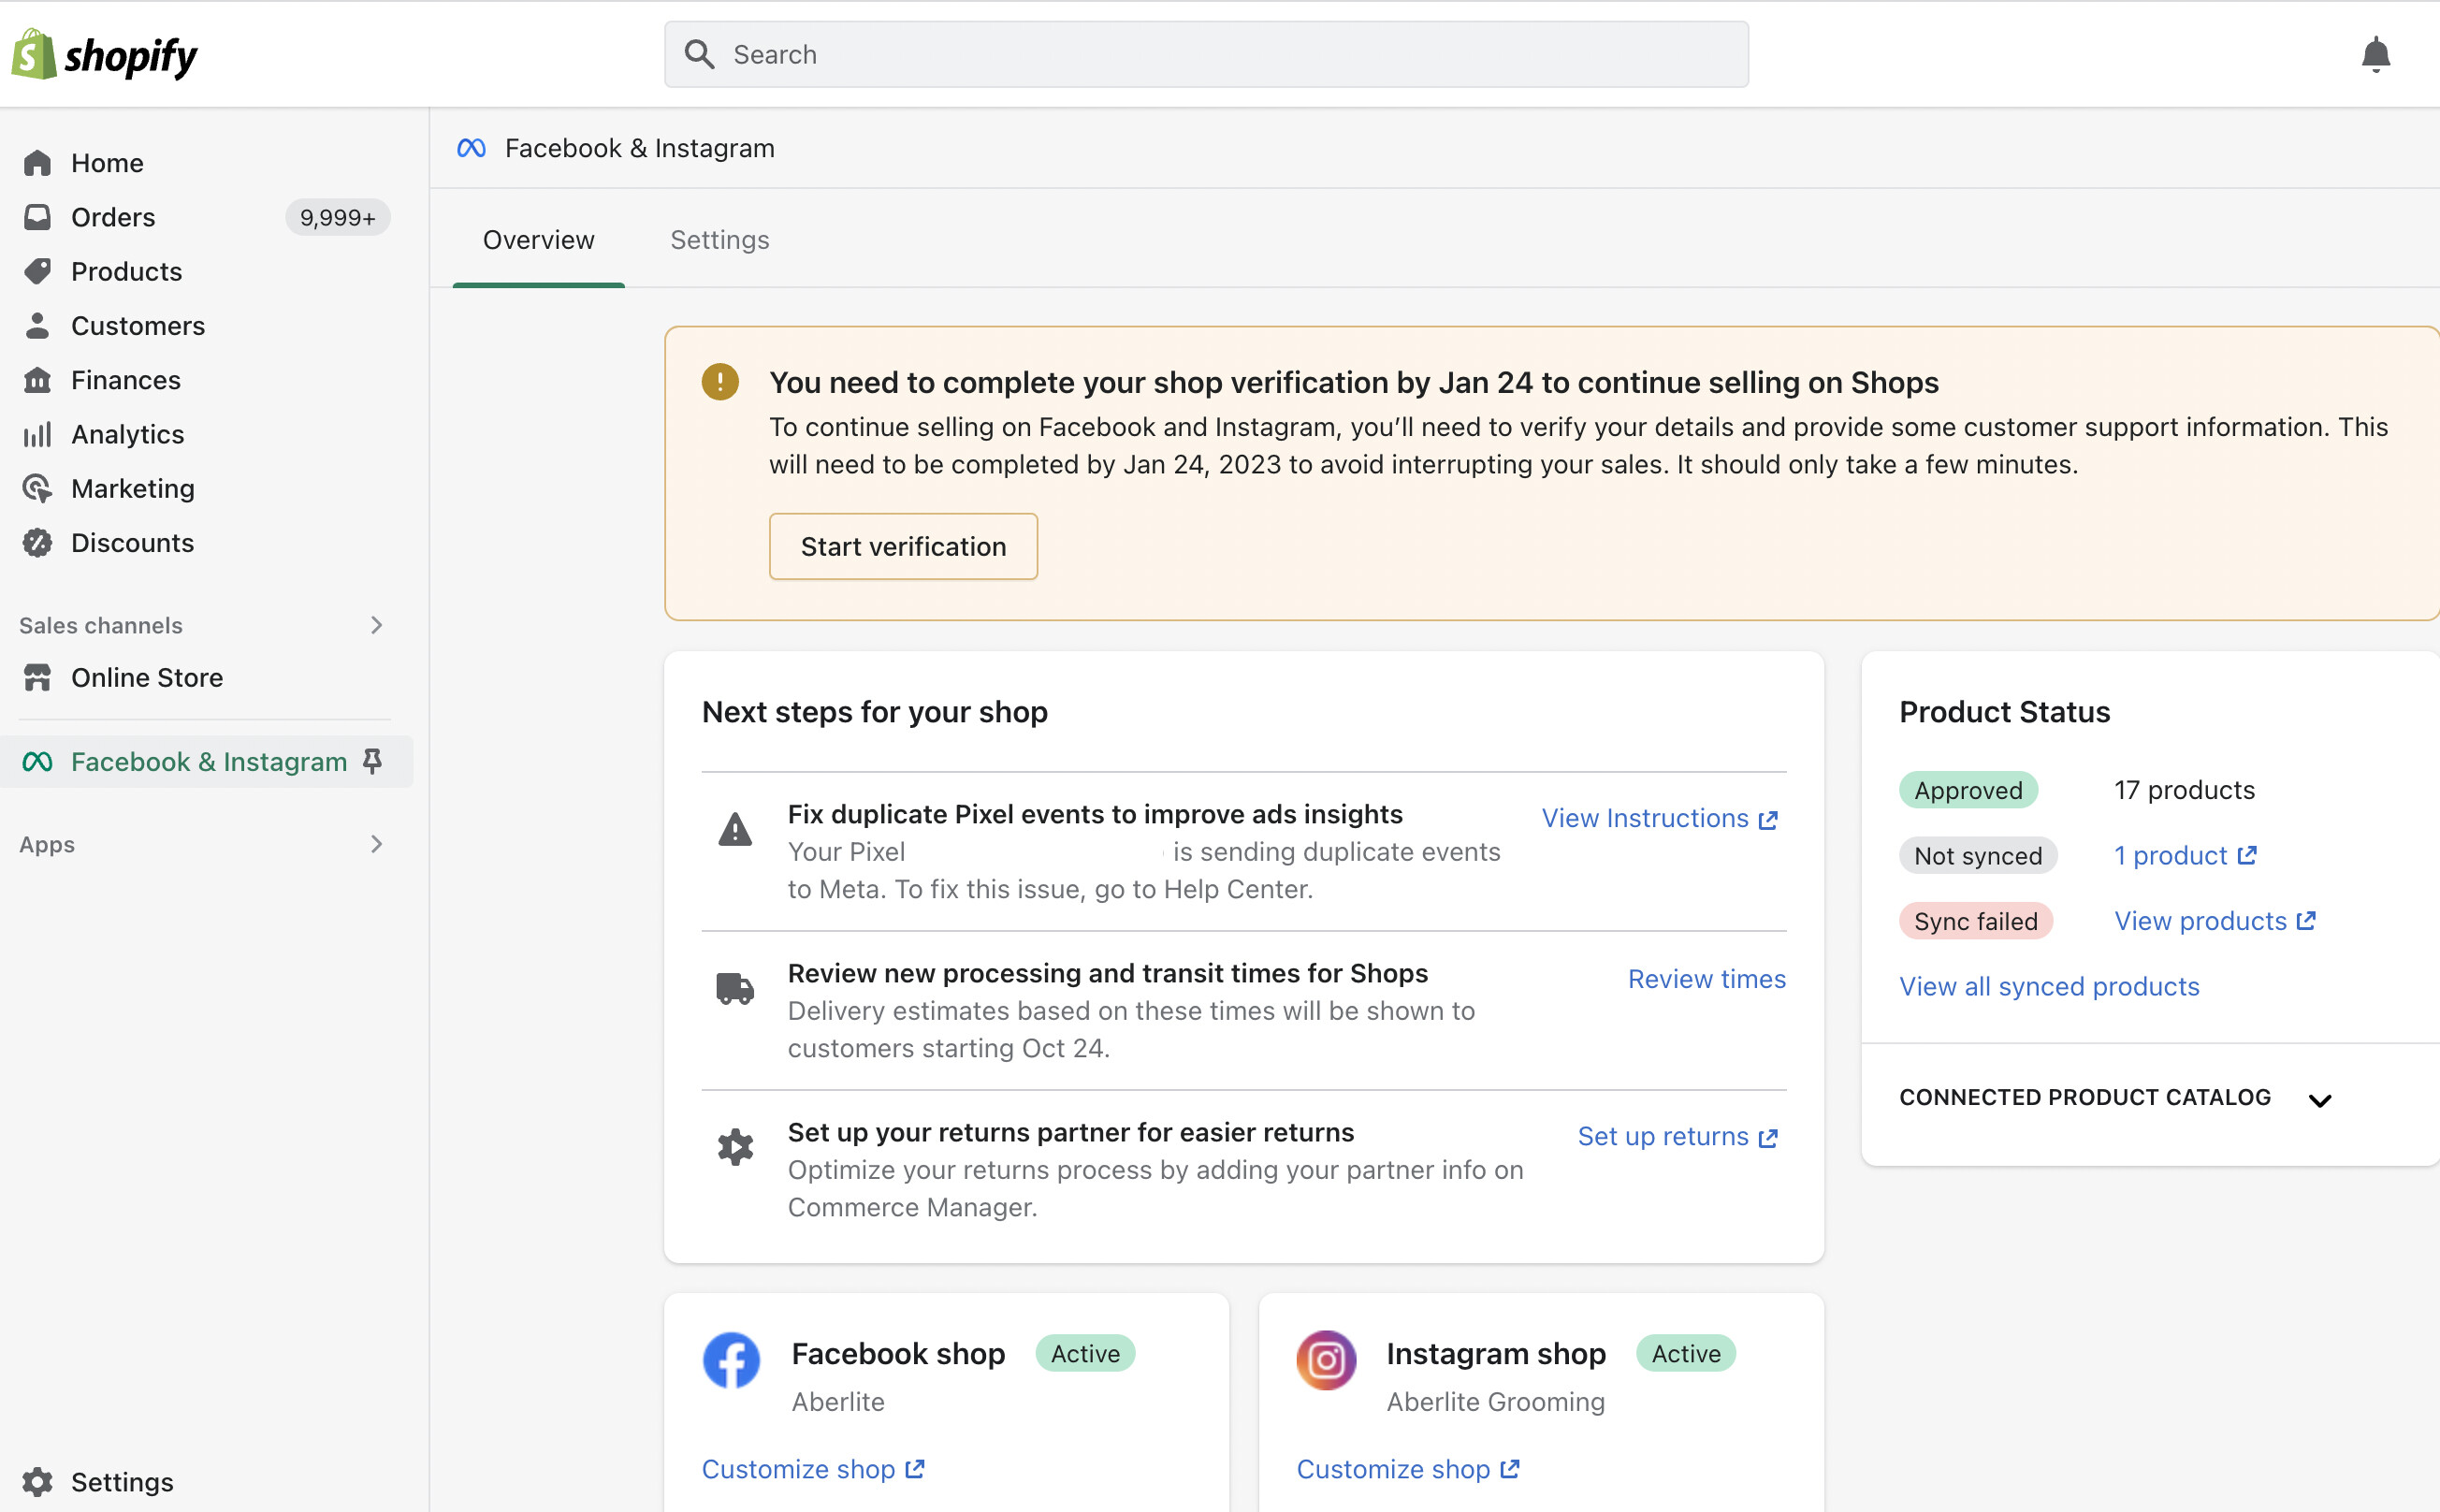Click the Shopify logo
Viewport: 2440px width, 1512px height.
pos(104,54)
